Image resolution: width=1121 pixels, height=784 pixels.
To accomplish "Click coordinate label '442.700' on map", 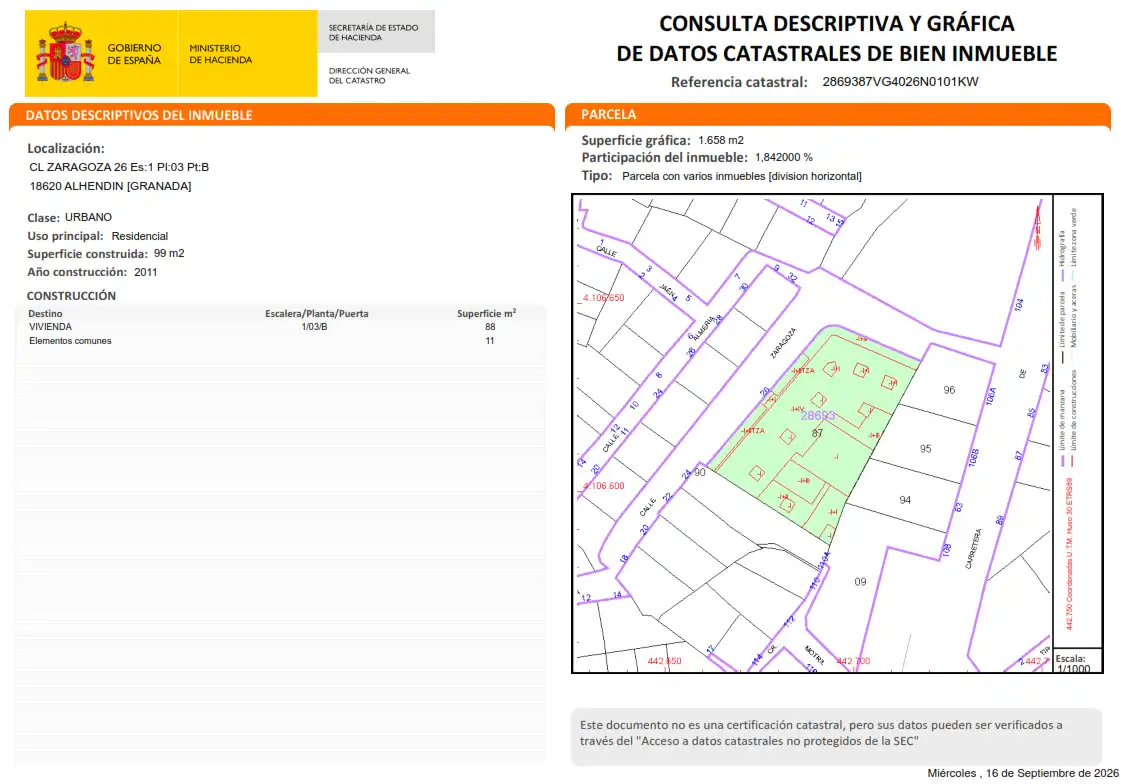I will point(853,661).
